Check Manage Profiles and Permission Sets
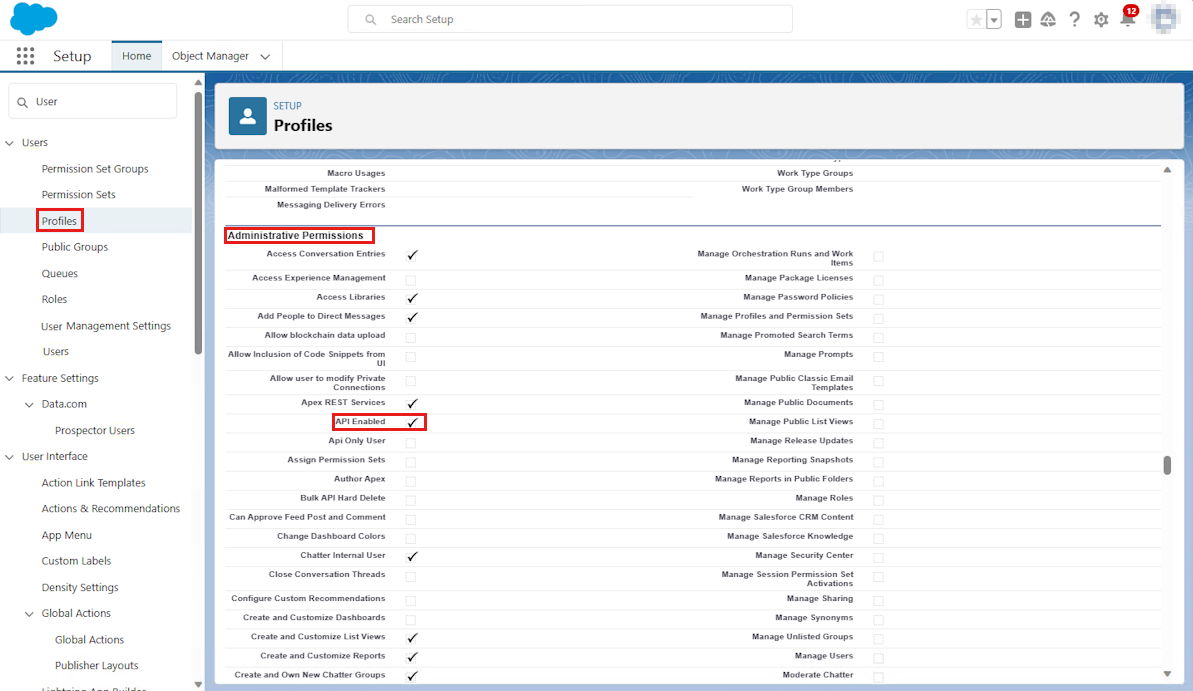Image resolution: width=1193 pixels, height=691 pixels. pos(879,317)
